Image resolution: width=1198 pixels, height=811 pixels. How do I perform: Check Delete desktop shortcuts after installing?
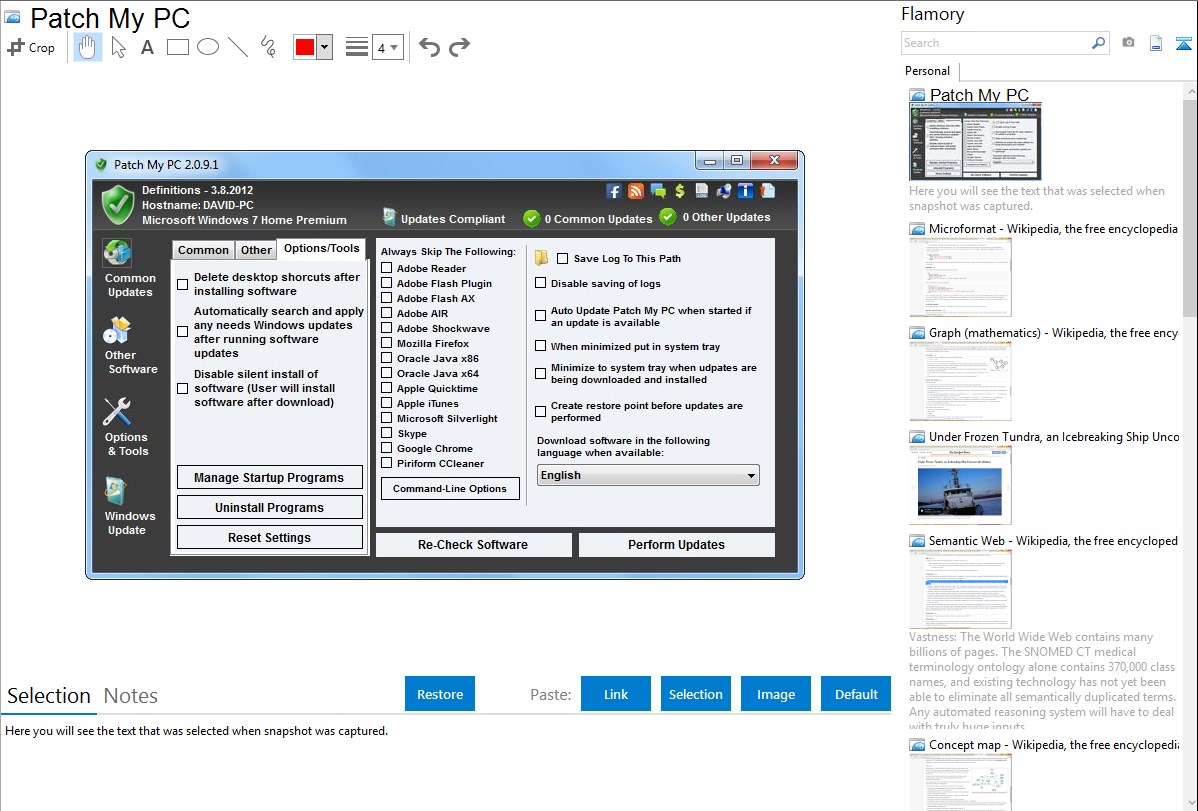coord(183,284)
